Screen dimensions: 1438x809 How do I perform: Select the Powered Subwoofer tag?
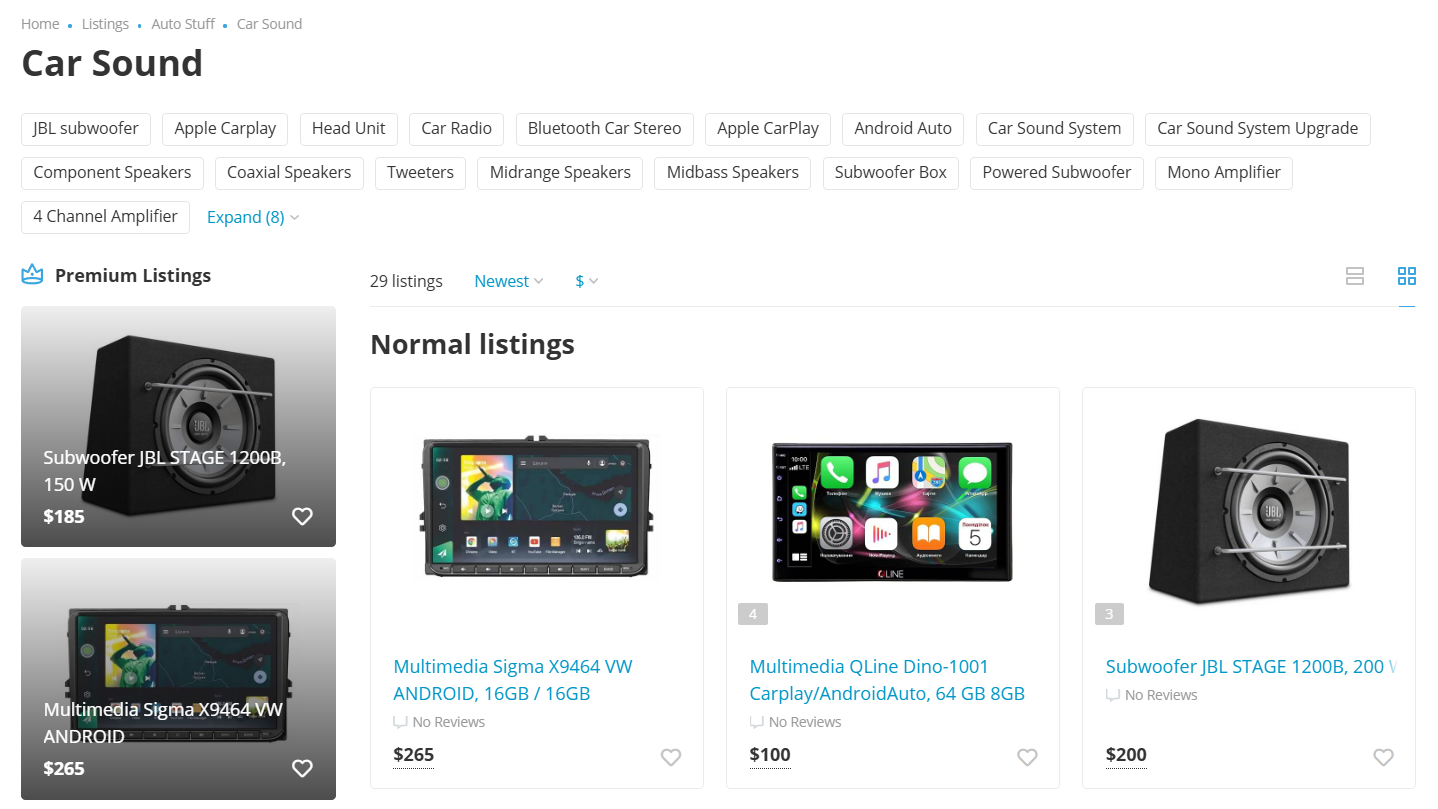tap(1056, 172)
